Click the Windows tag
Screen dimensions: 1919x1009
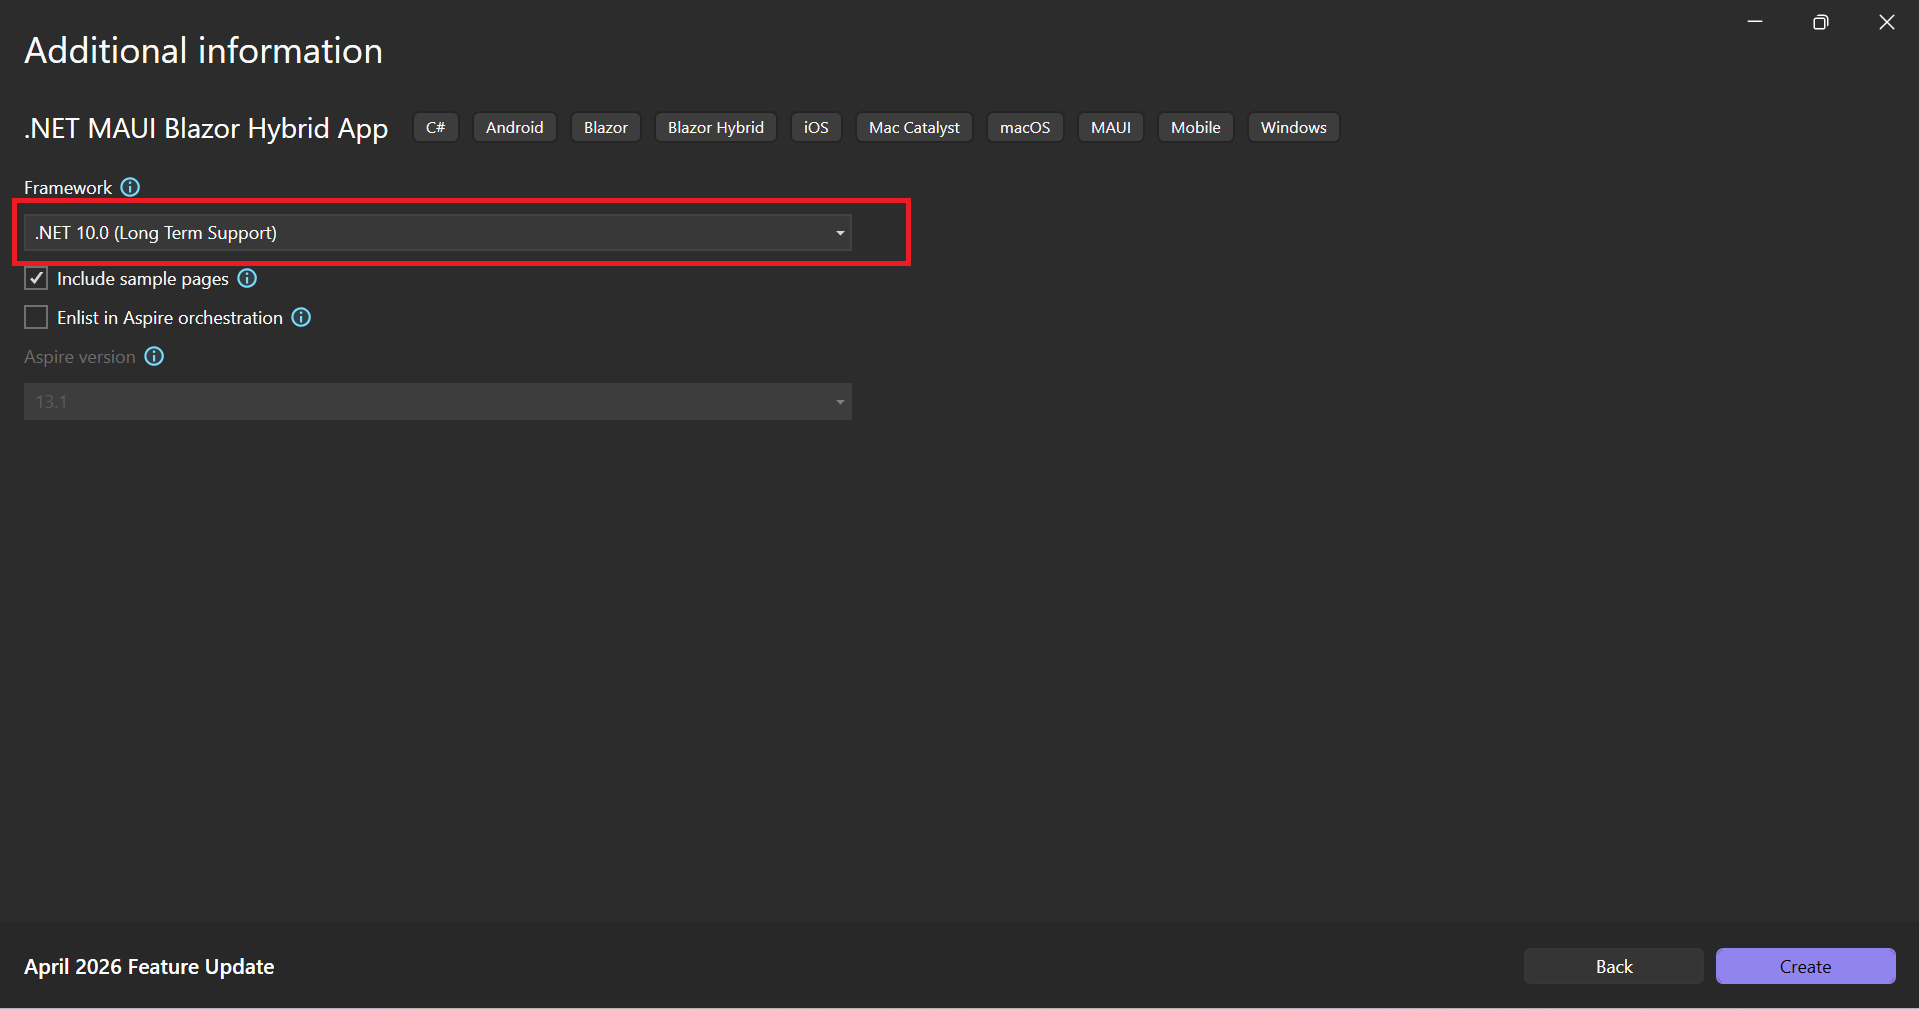click(1294, 127)
